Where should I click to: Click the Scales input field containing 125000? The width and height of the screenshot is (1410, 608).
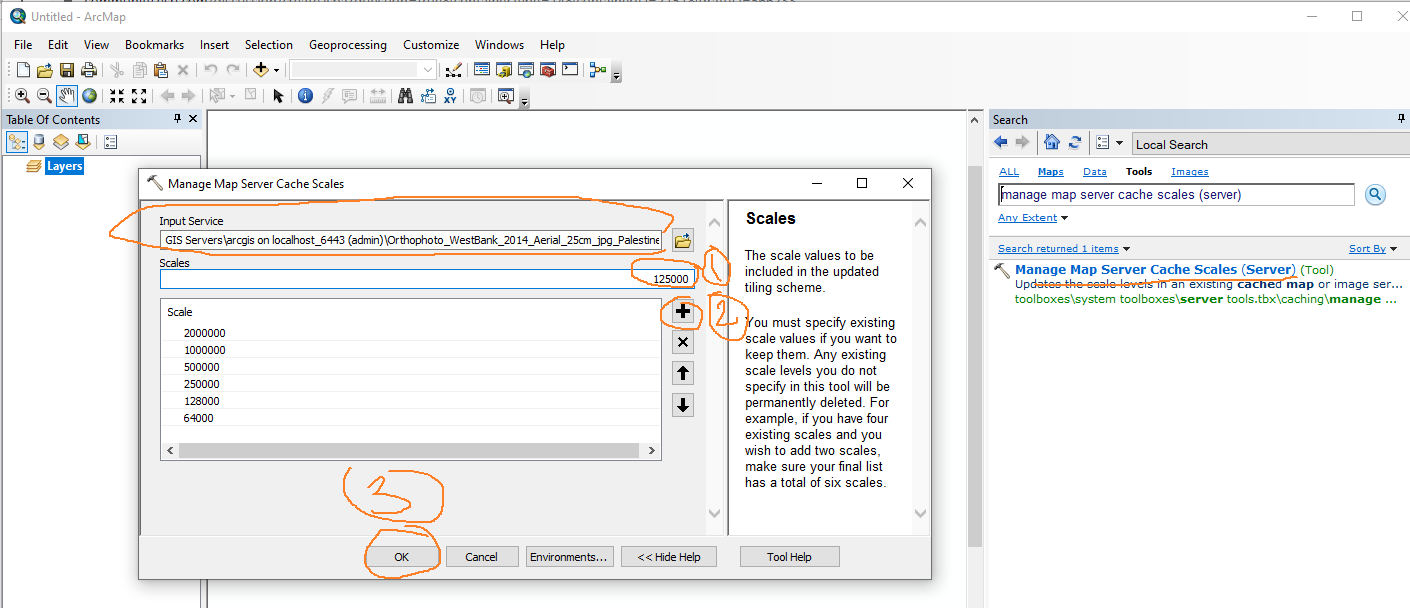427,279
